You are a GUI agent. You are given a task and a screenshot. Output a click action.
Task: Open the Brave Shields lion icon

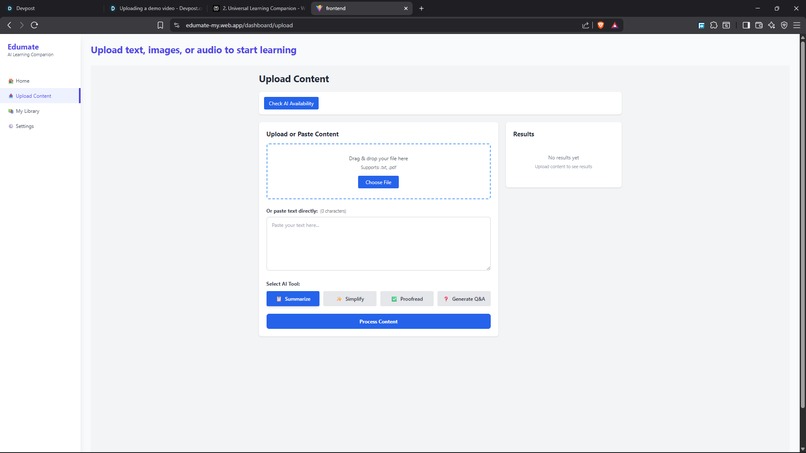600,25
